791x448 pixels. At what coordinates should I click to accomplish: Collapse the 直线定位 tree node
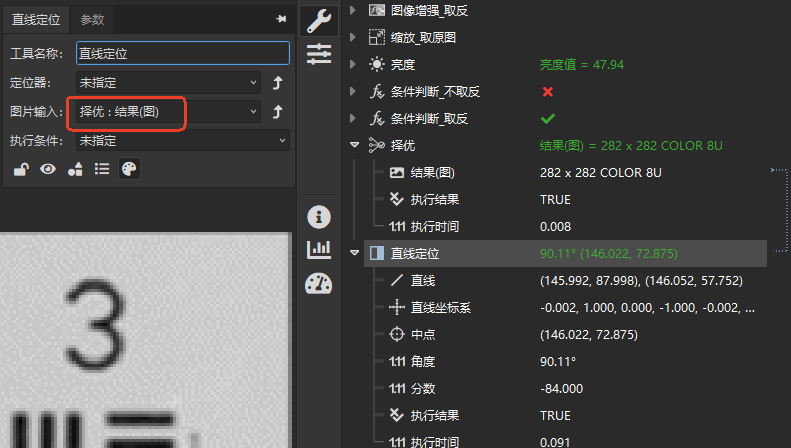(x=355, y=253)
